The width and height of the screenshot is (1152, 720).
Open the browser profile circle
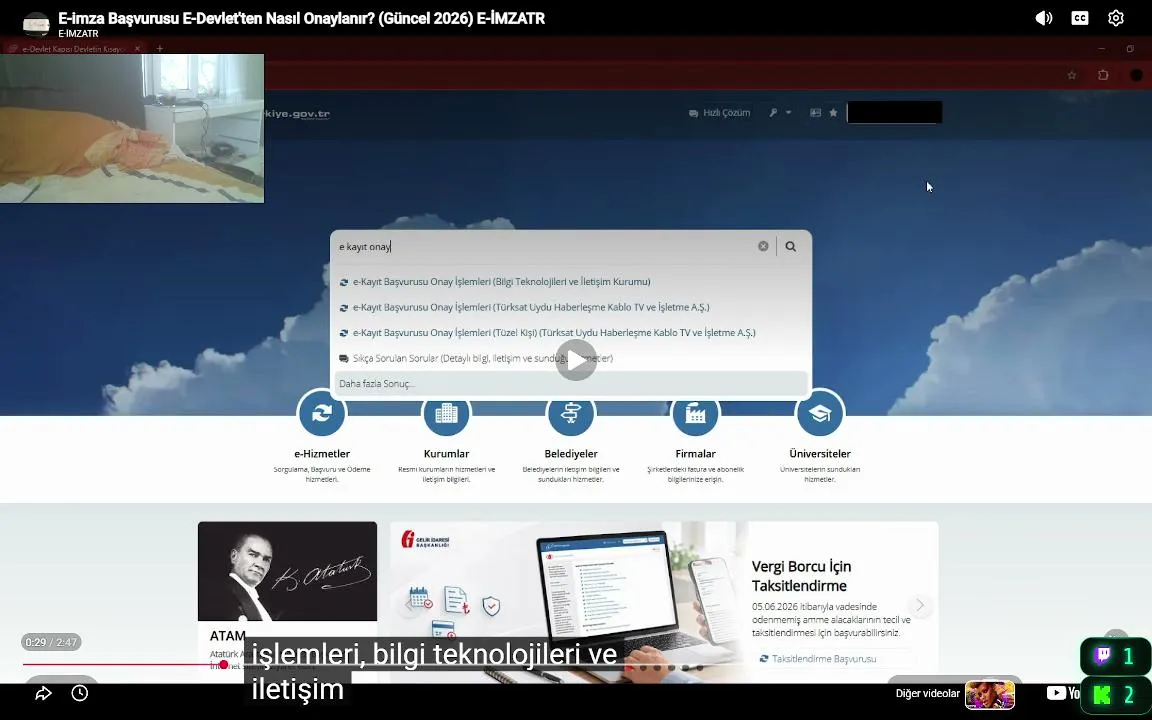pos(1136,75)
